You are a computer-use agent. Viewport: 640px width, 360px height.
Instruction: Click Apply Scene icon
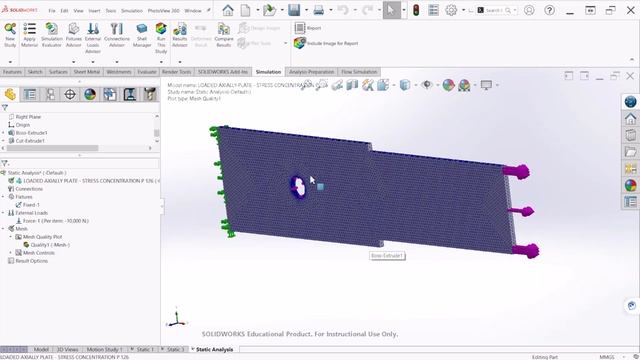point(464,85)
